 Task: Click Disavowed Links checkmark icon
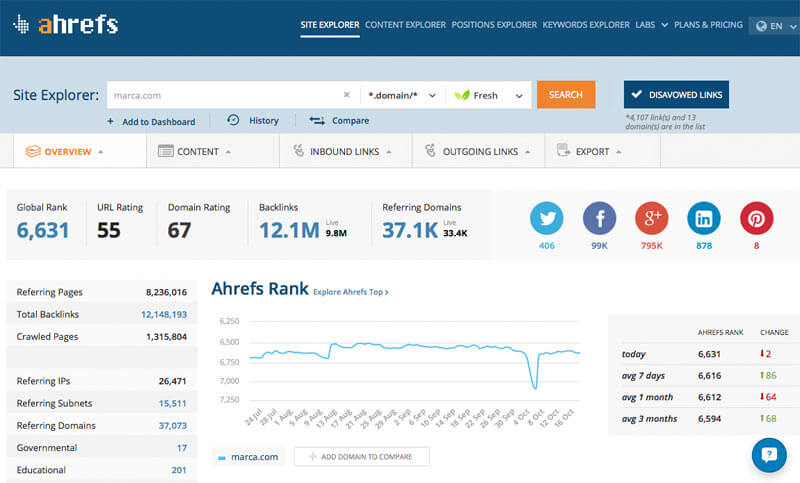tap(636, 94)
